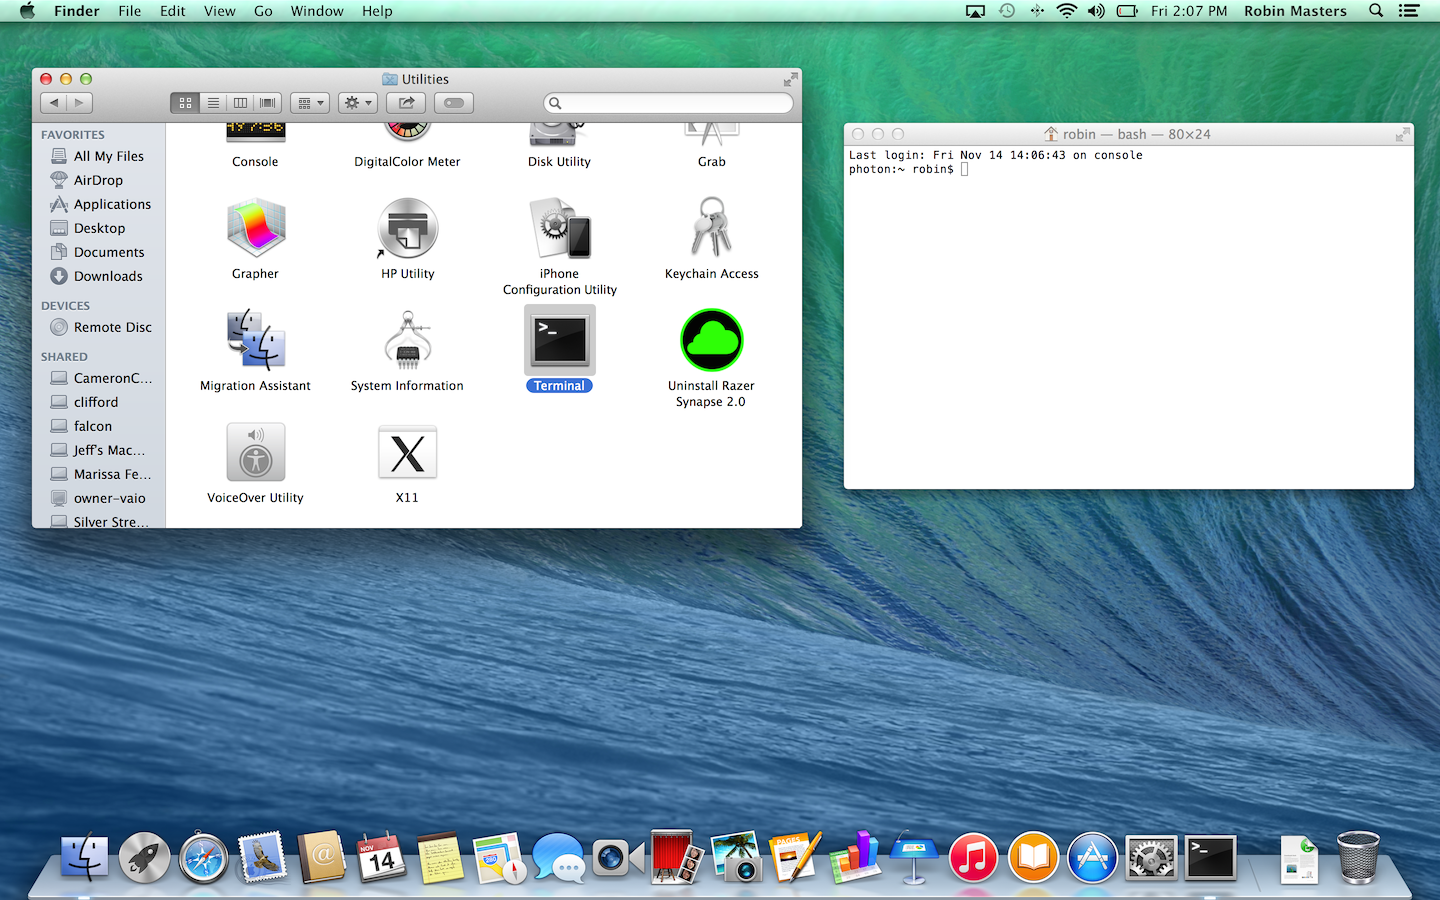This screenshot has height=900, width=1440.
Task: Open the battery status menu
Action: click(x=1127, y=11)
